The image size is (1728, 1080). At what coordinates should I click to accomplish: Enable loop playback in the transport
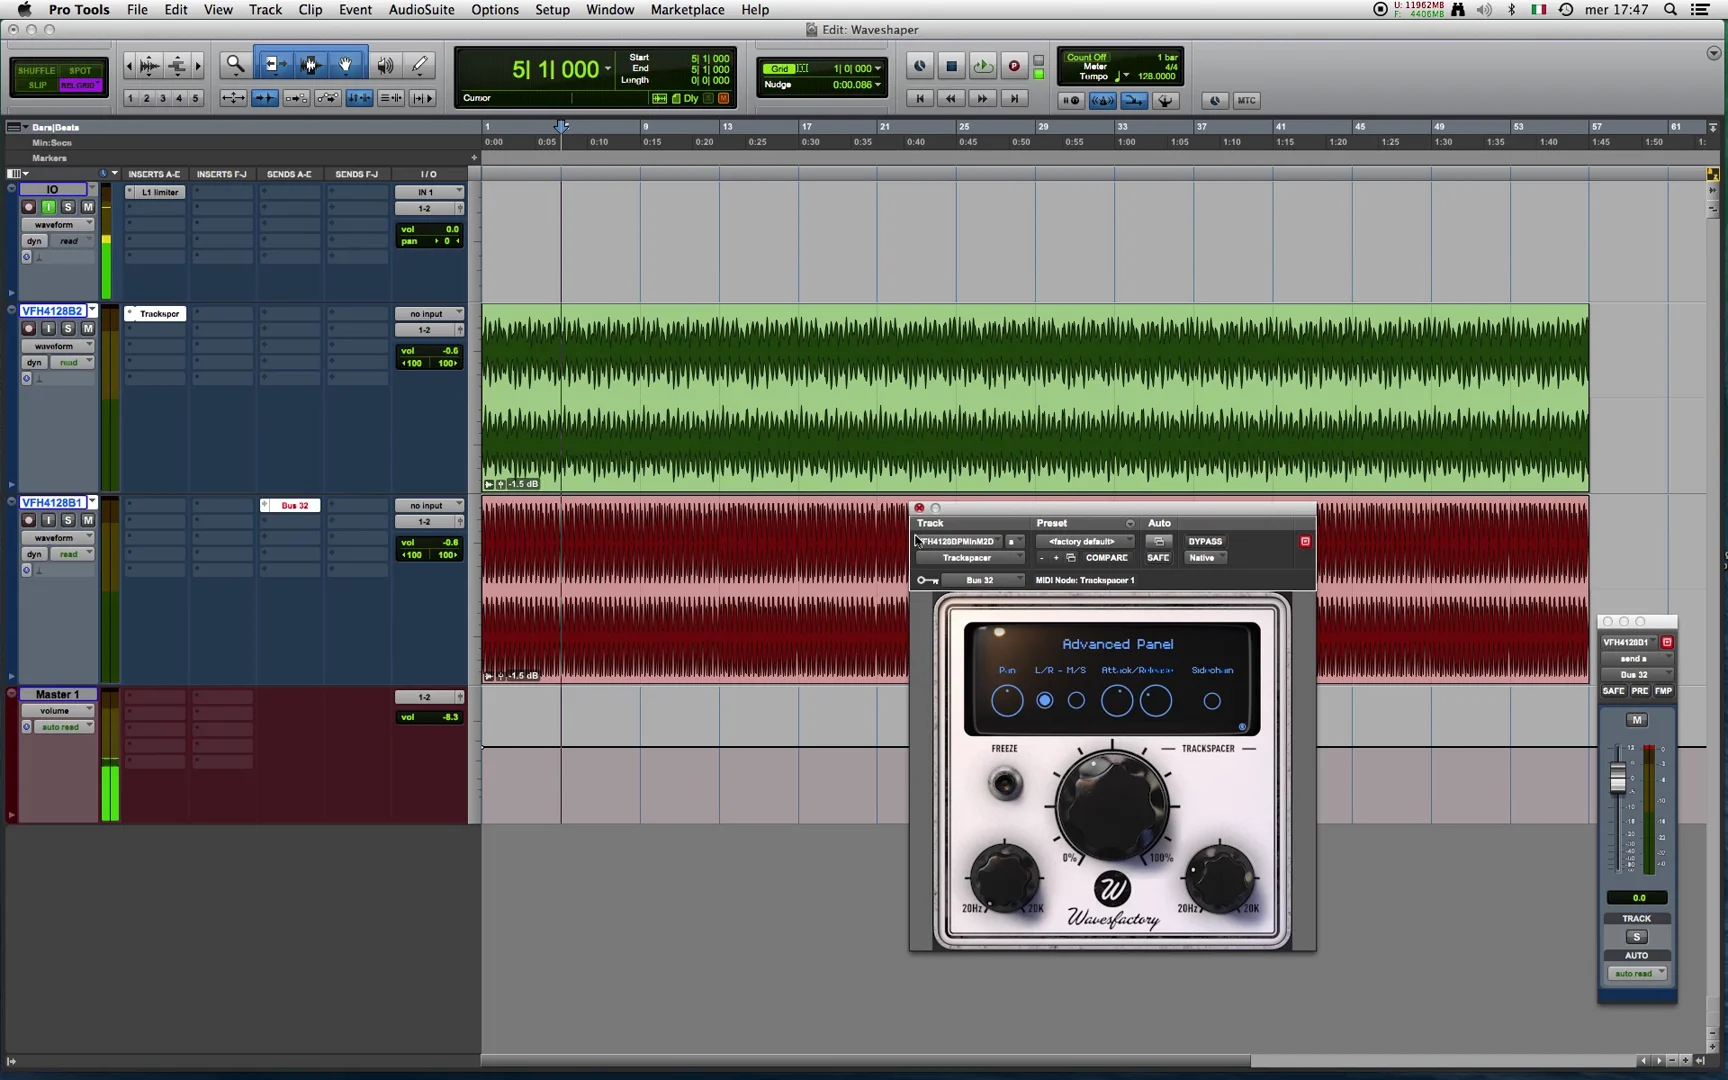pyautogui.click(x=983, y=66)
